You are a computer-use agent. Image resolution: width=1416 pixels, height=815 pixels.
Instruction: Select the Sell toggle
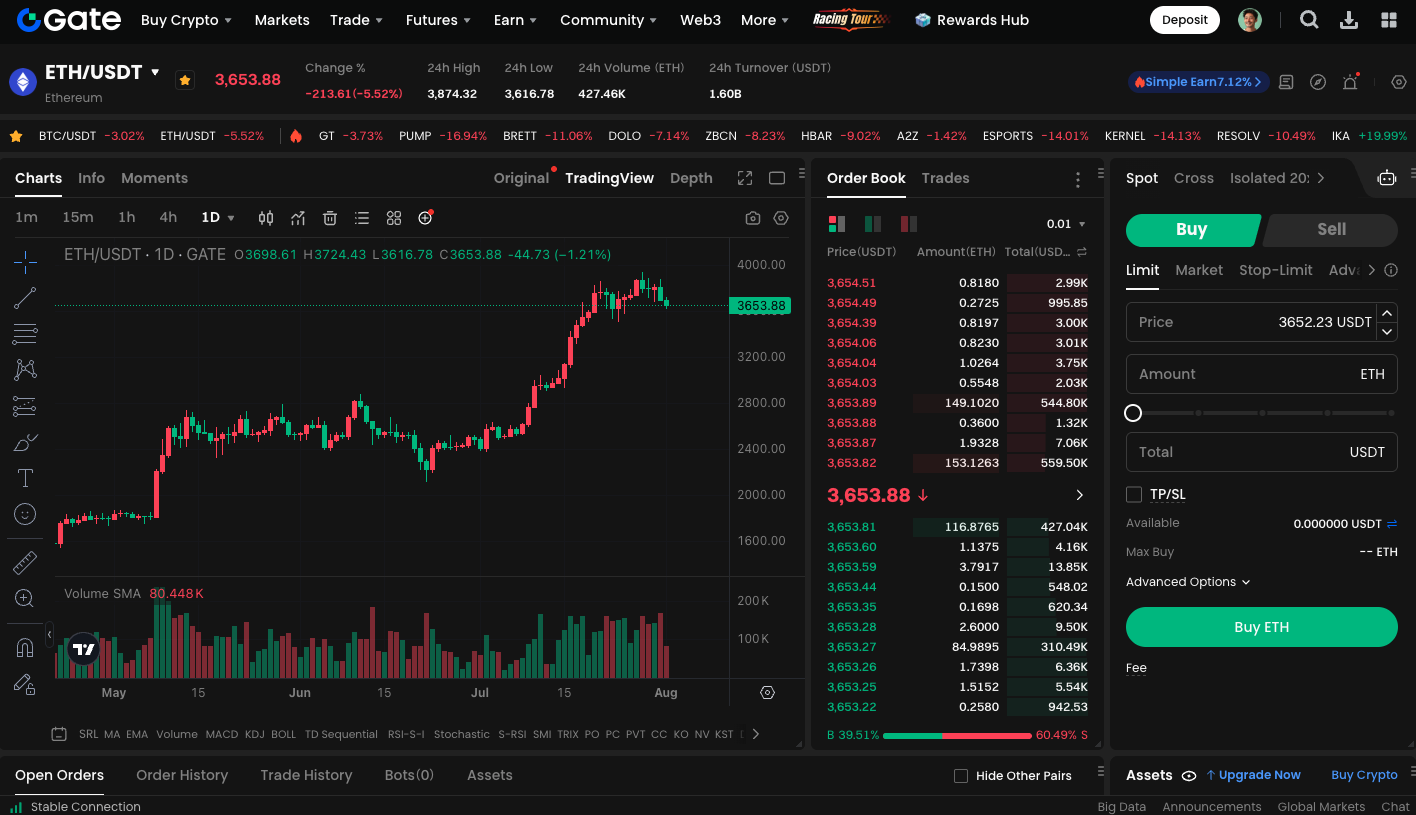click(x=1331, y=229)
